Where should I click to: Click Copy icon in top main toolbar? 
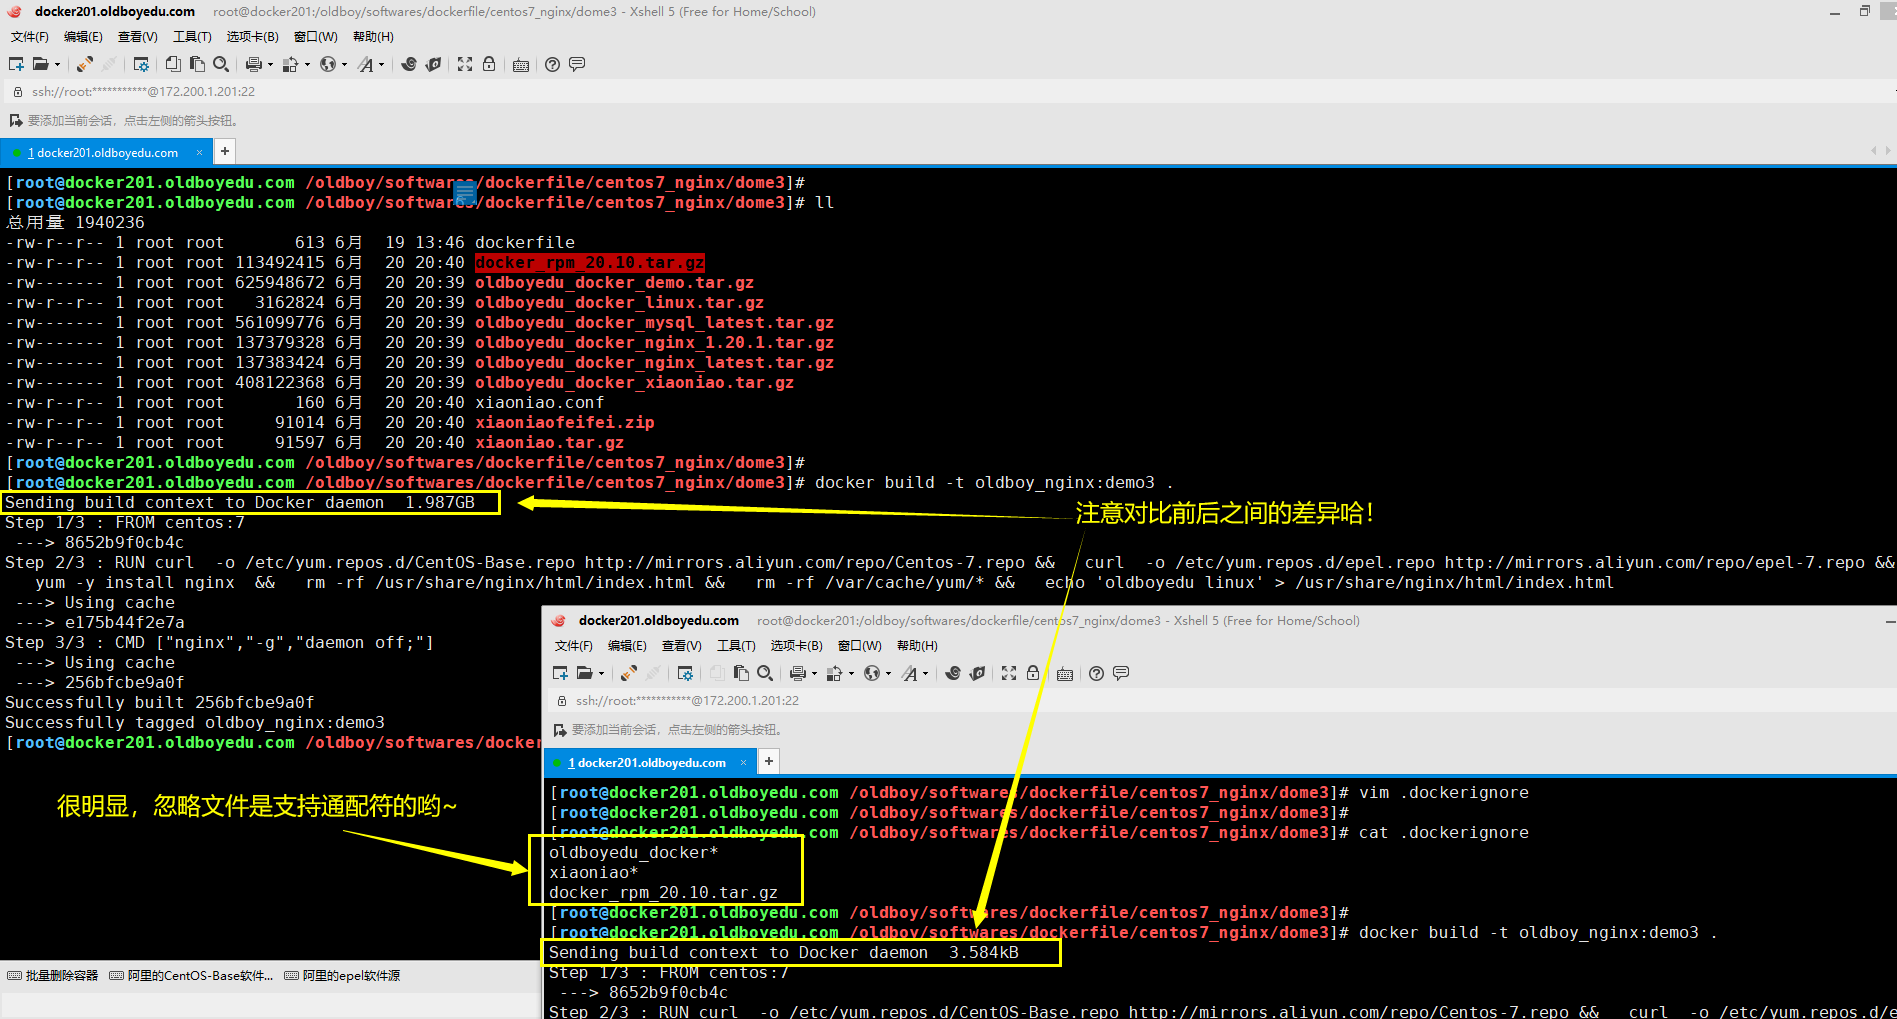[173, 64]
